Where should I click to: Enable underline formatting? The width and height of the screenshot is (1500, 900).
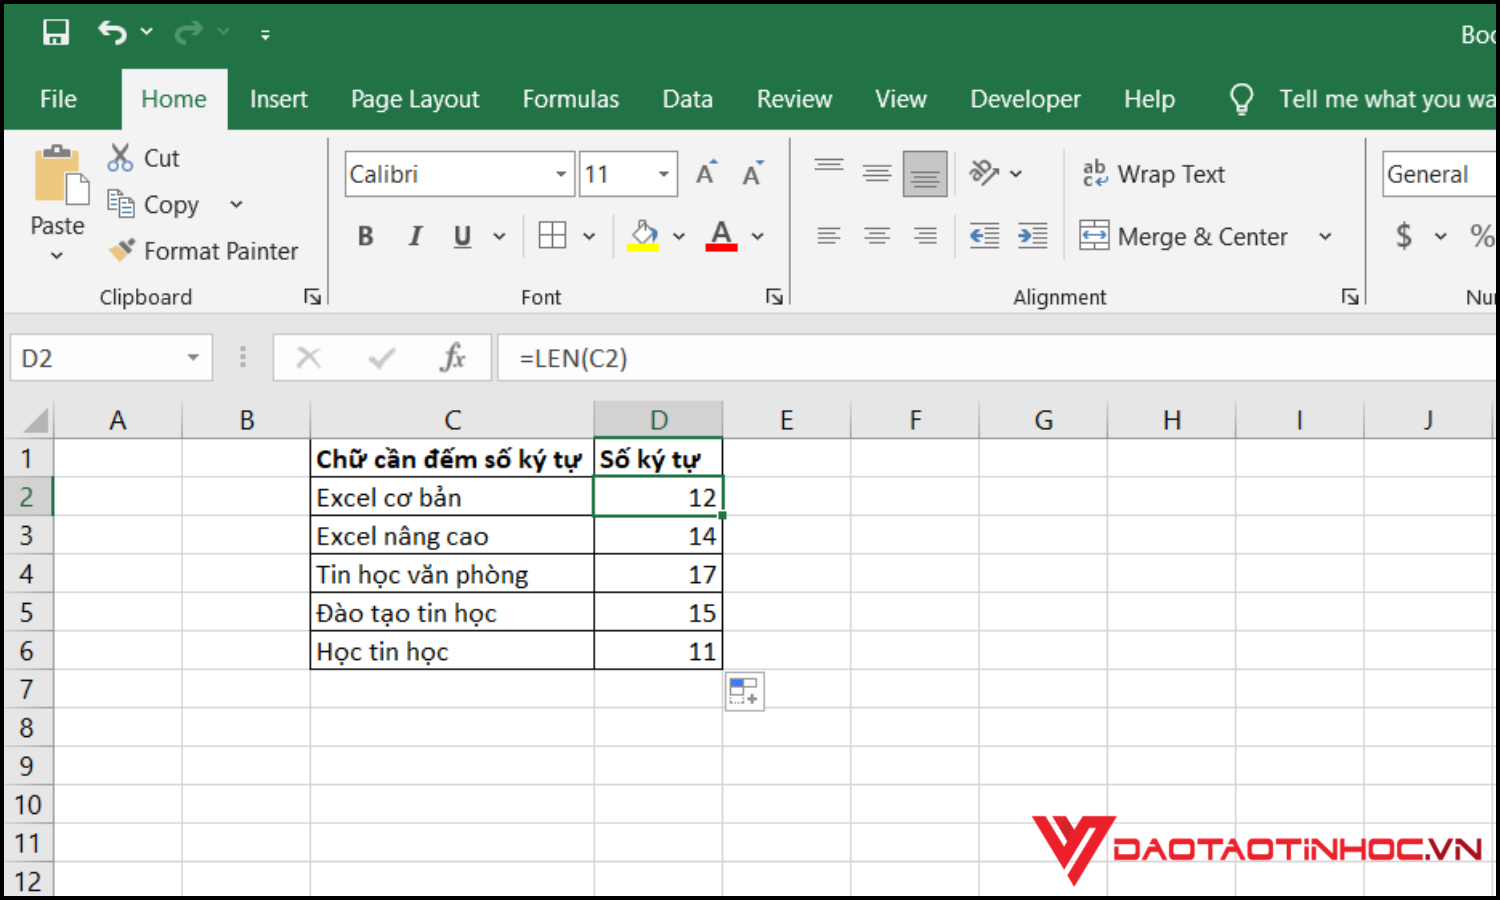461,236
